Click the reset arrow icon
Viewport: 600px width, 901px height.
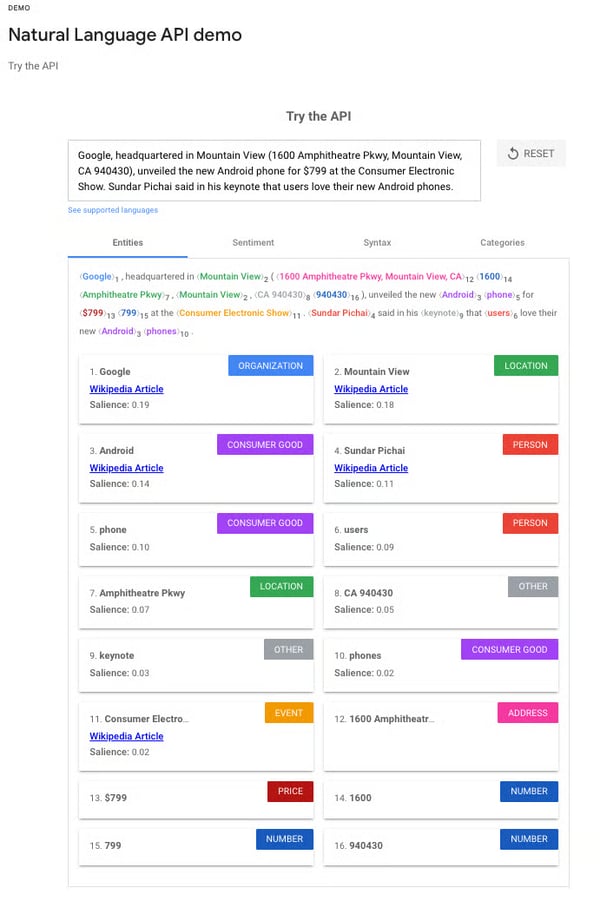coord(513,153)
